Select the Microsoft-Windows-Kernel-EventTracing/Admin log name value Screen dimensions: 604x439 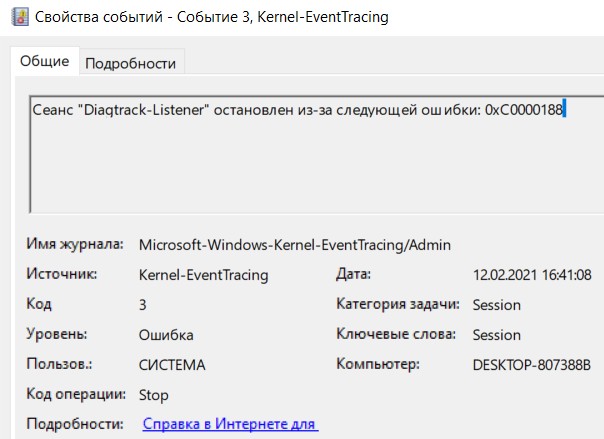coord(295,244)
